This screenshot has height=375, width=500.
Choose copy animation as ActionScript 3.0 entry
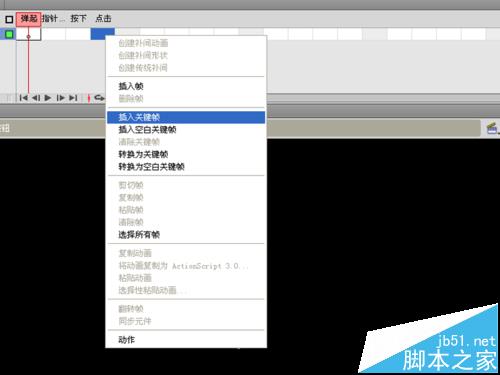tap(186, 266)
